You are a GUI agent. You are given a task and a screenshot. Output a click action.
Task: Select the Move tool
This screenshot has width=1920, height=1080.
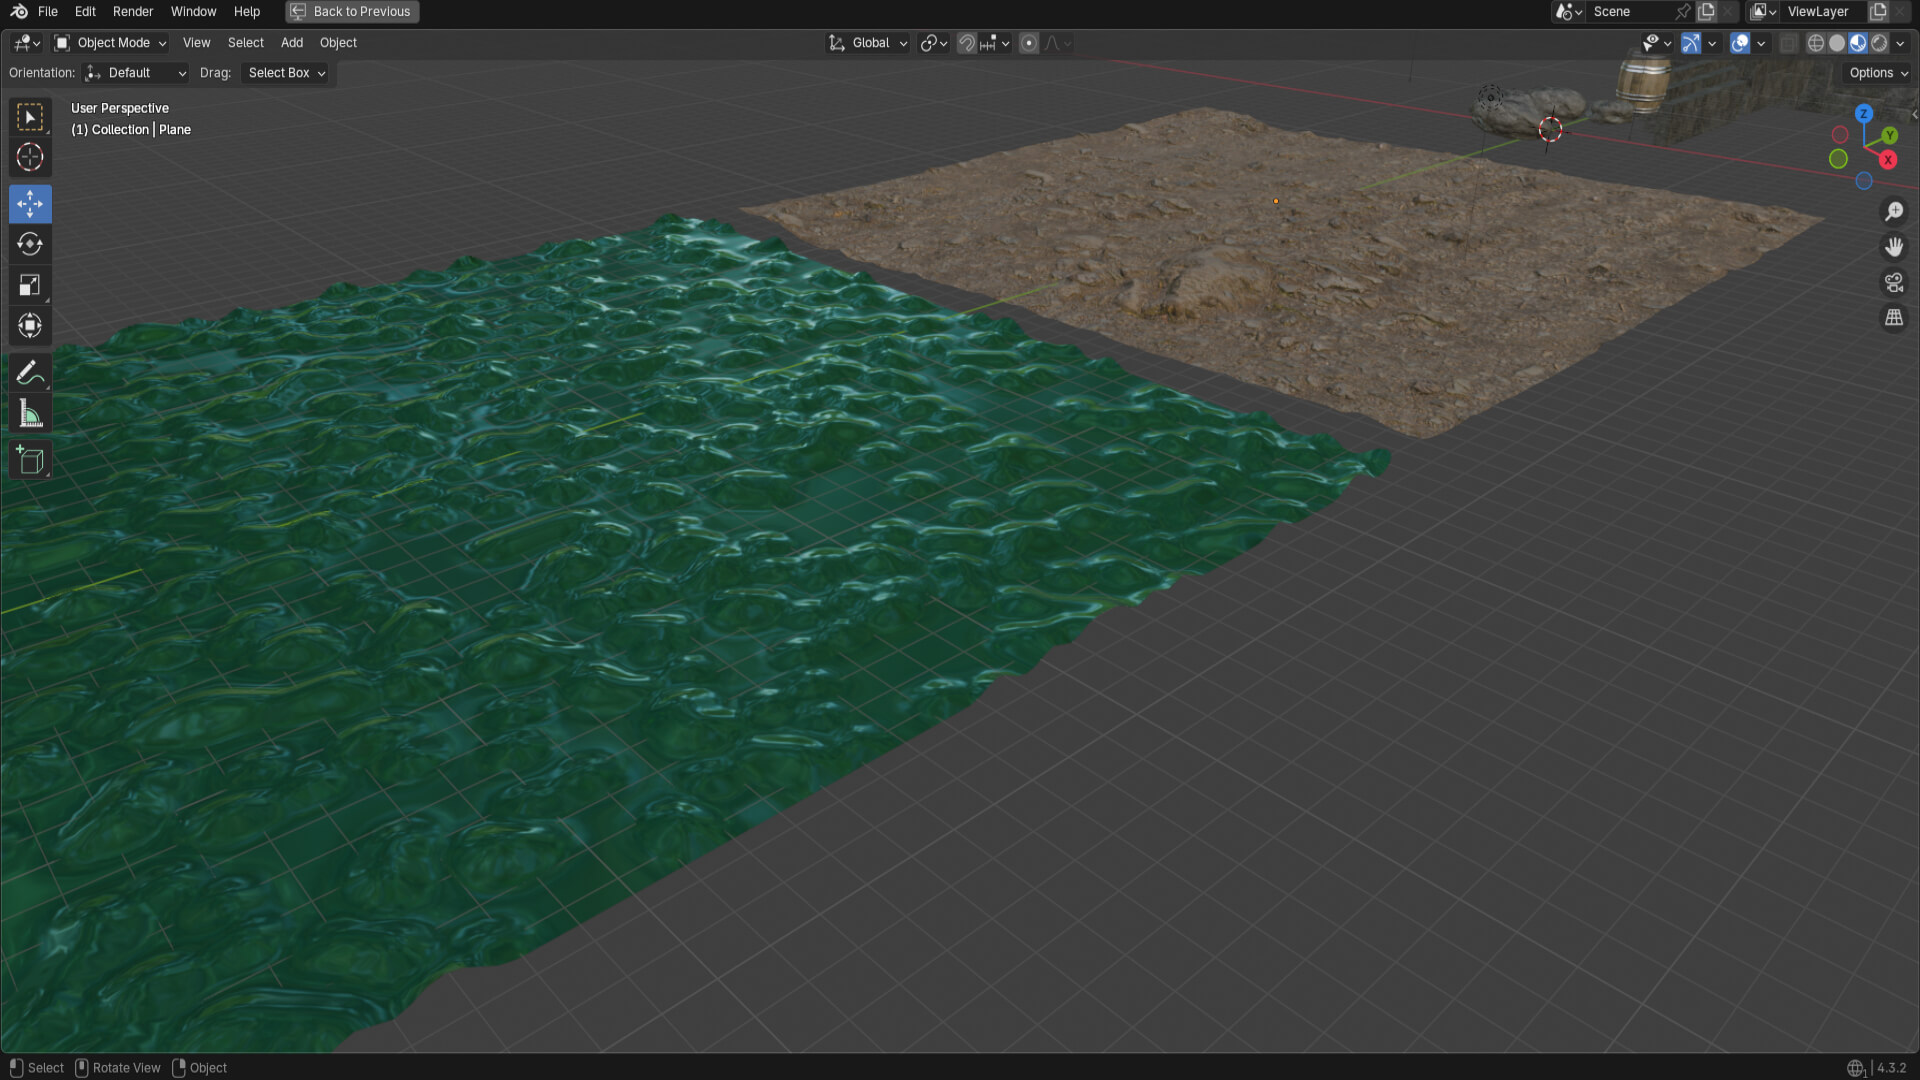click(30, 204)
